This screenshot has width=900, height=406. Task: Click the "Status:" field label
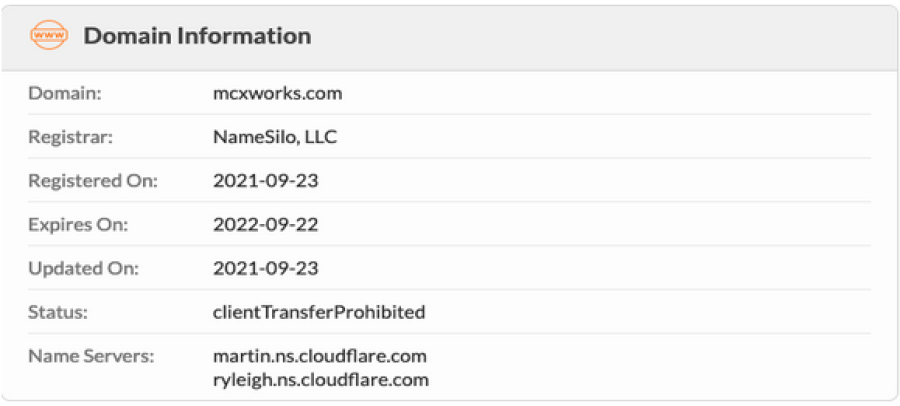pyautogui.click(x=59, y=312)
